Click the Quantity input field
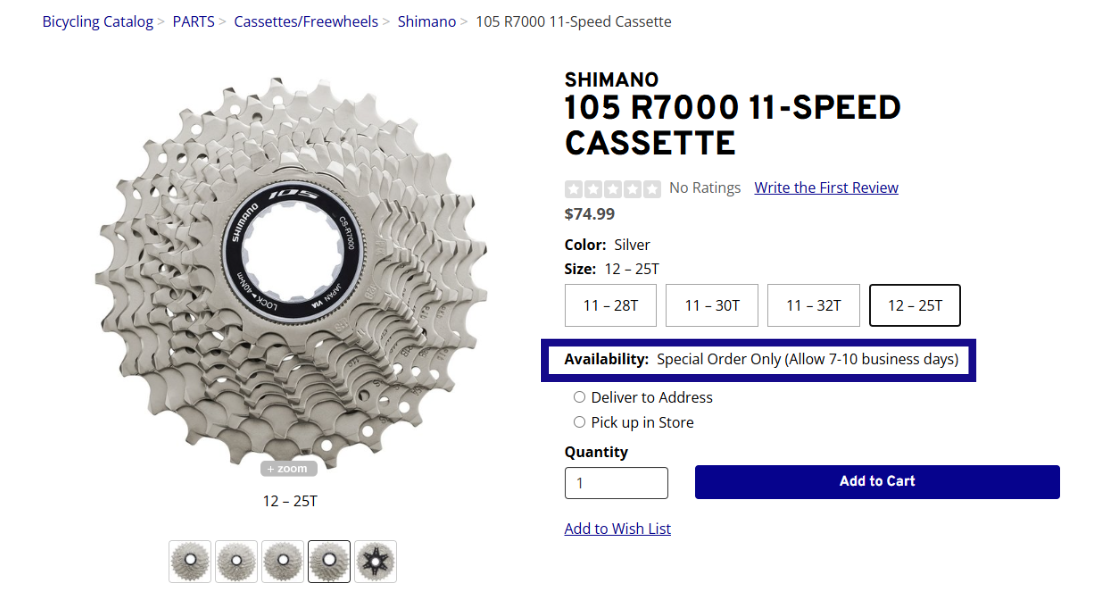This screenshot has height=600, width=1110. click(x=616, y=482)
